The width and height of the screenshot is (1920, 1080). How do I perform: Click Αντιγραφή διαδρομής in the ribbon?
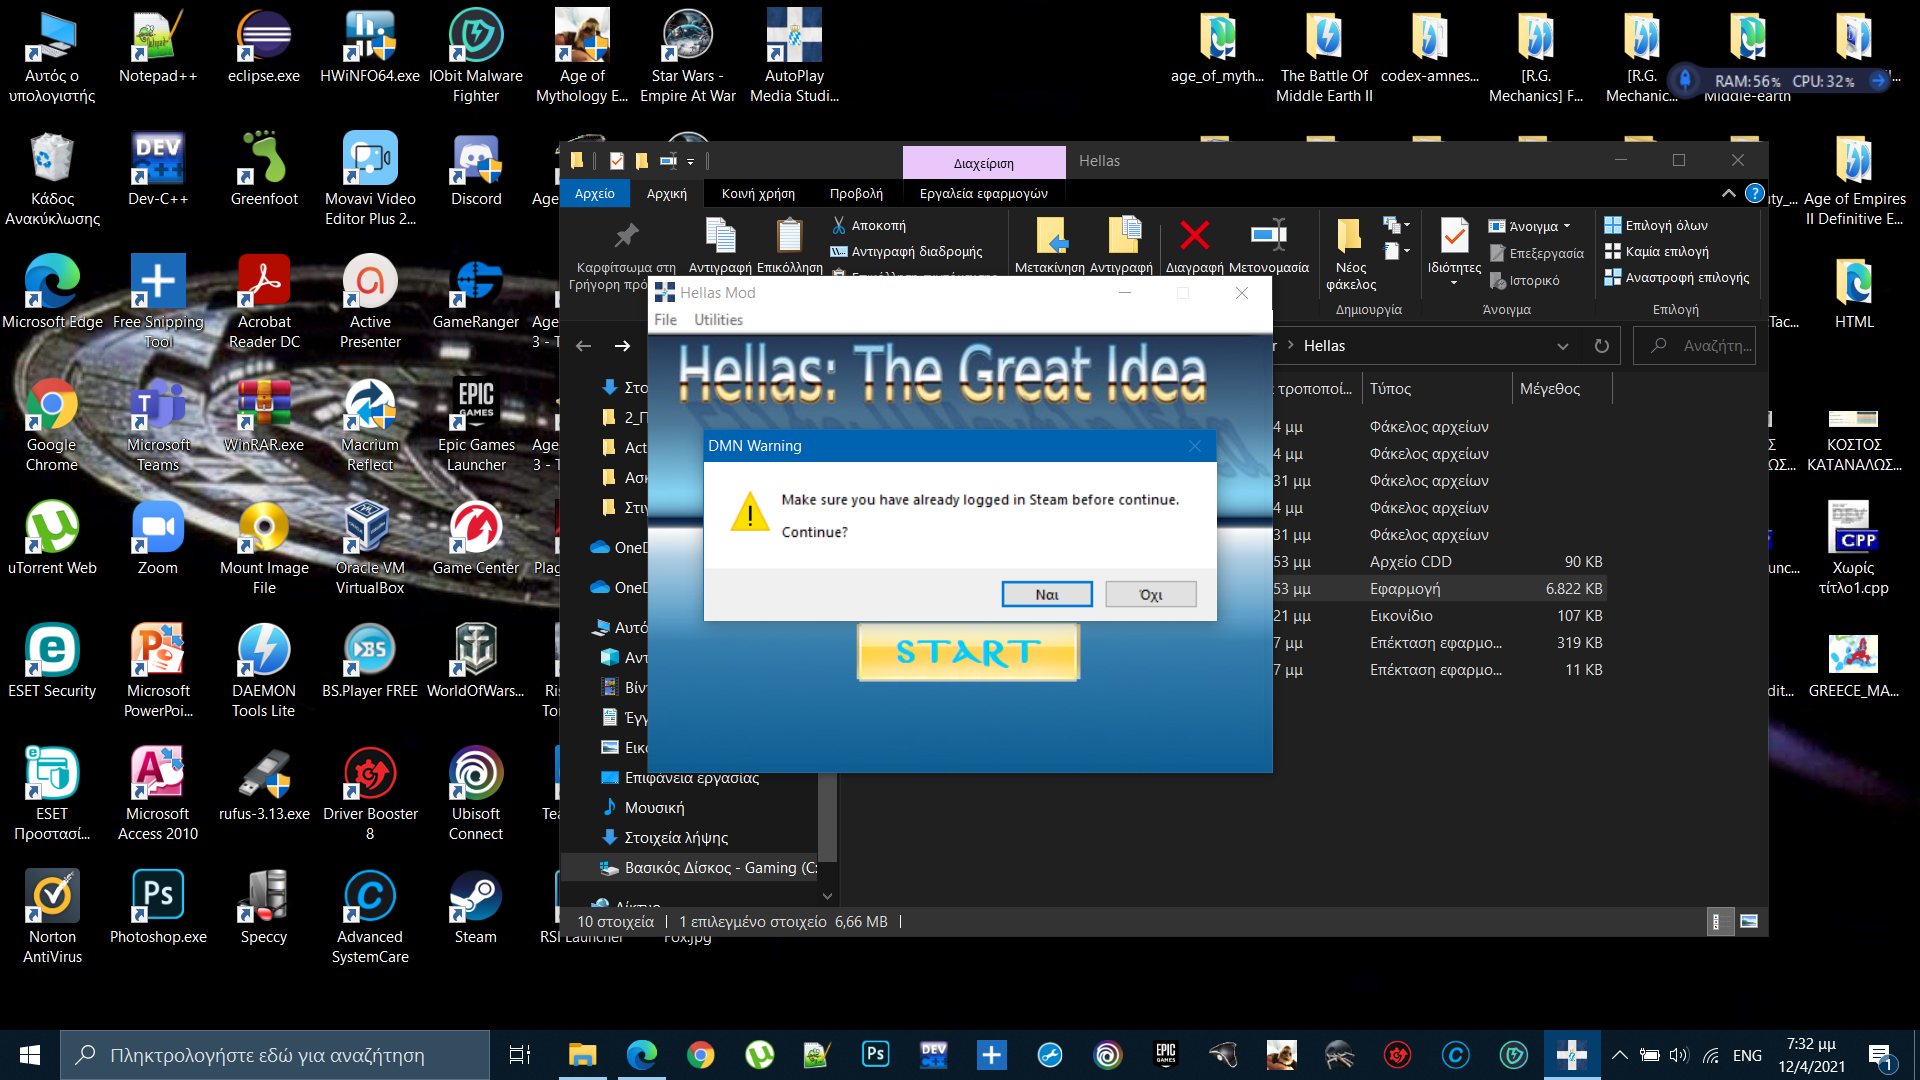point(907,252)
